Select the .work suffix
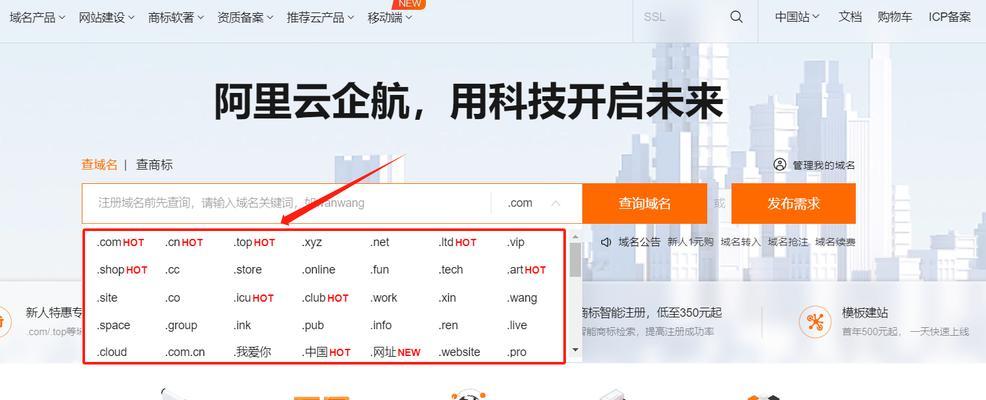Screen dimensions: 986x400 point(384,297)
